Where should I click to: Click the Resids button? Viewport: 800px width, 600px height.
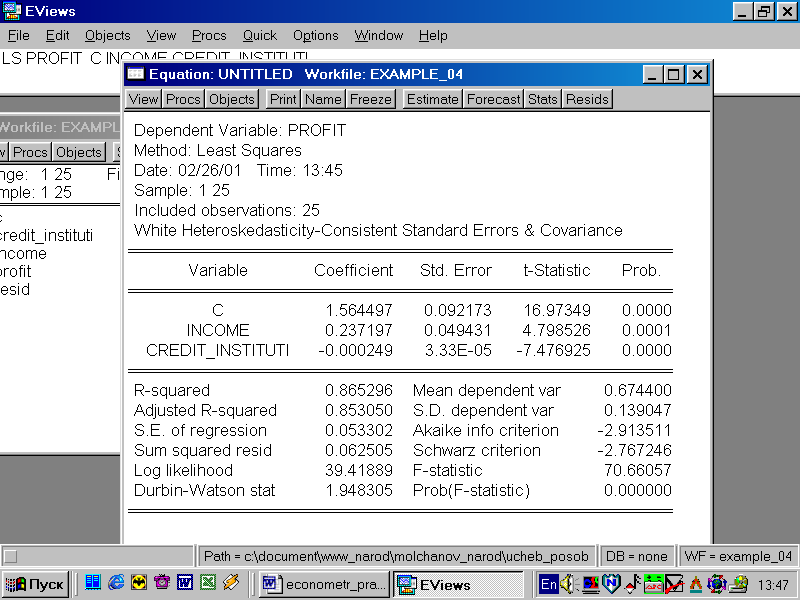(x=587, y=99)
